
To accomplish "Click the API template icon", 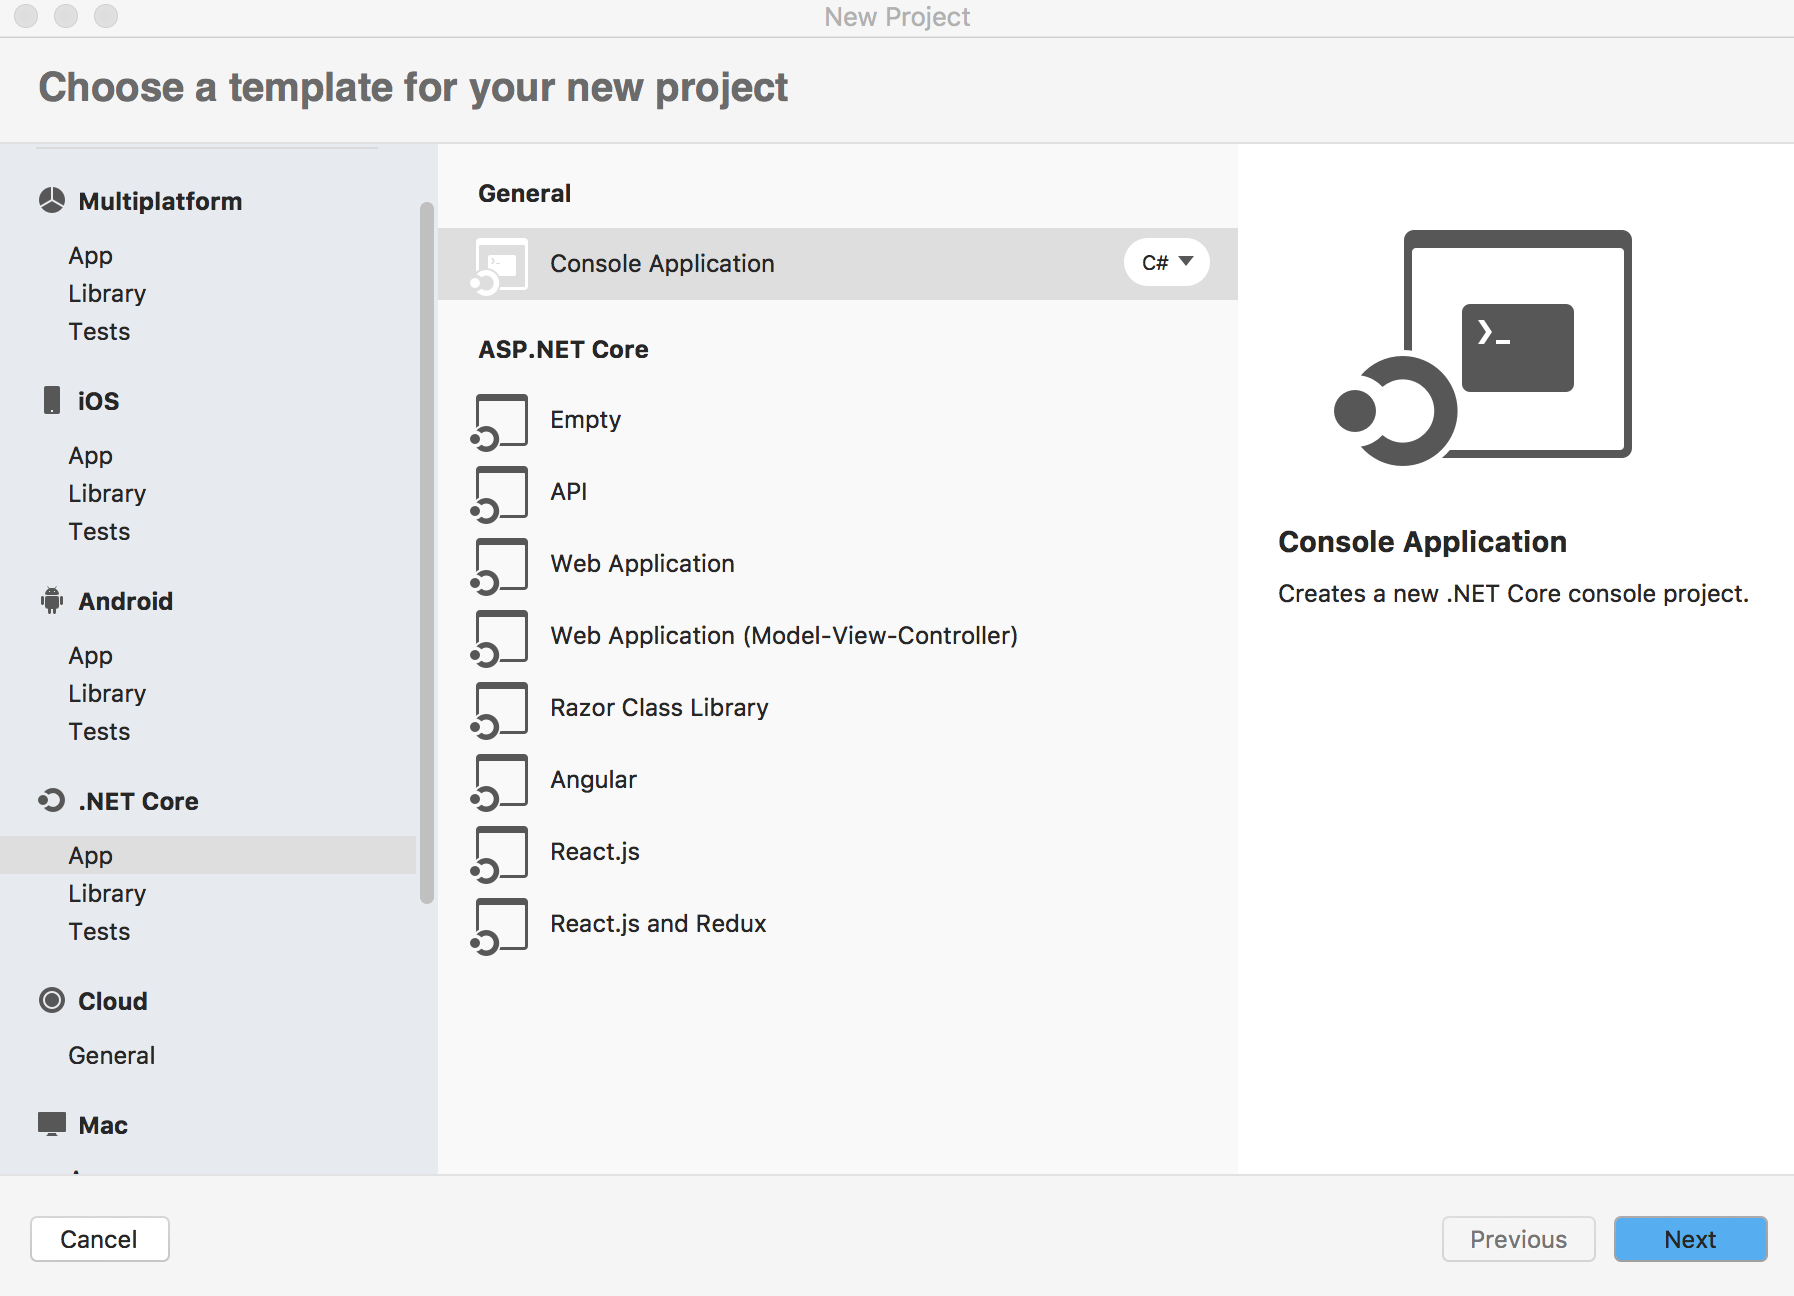I will click(499, 494).
